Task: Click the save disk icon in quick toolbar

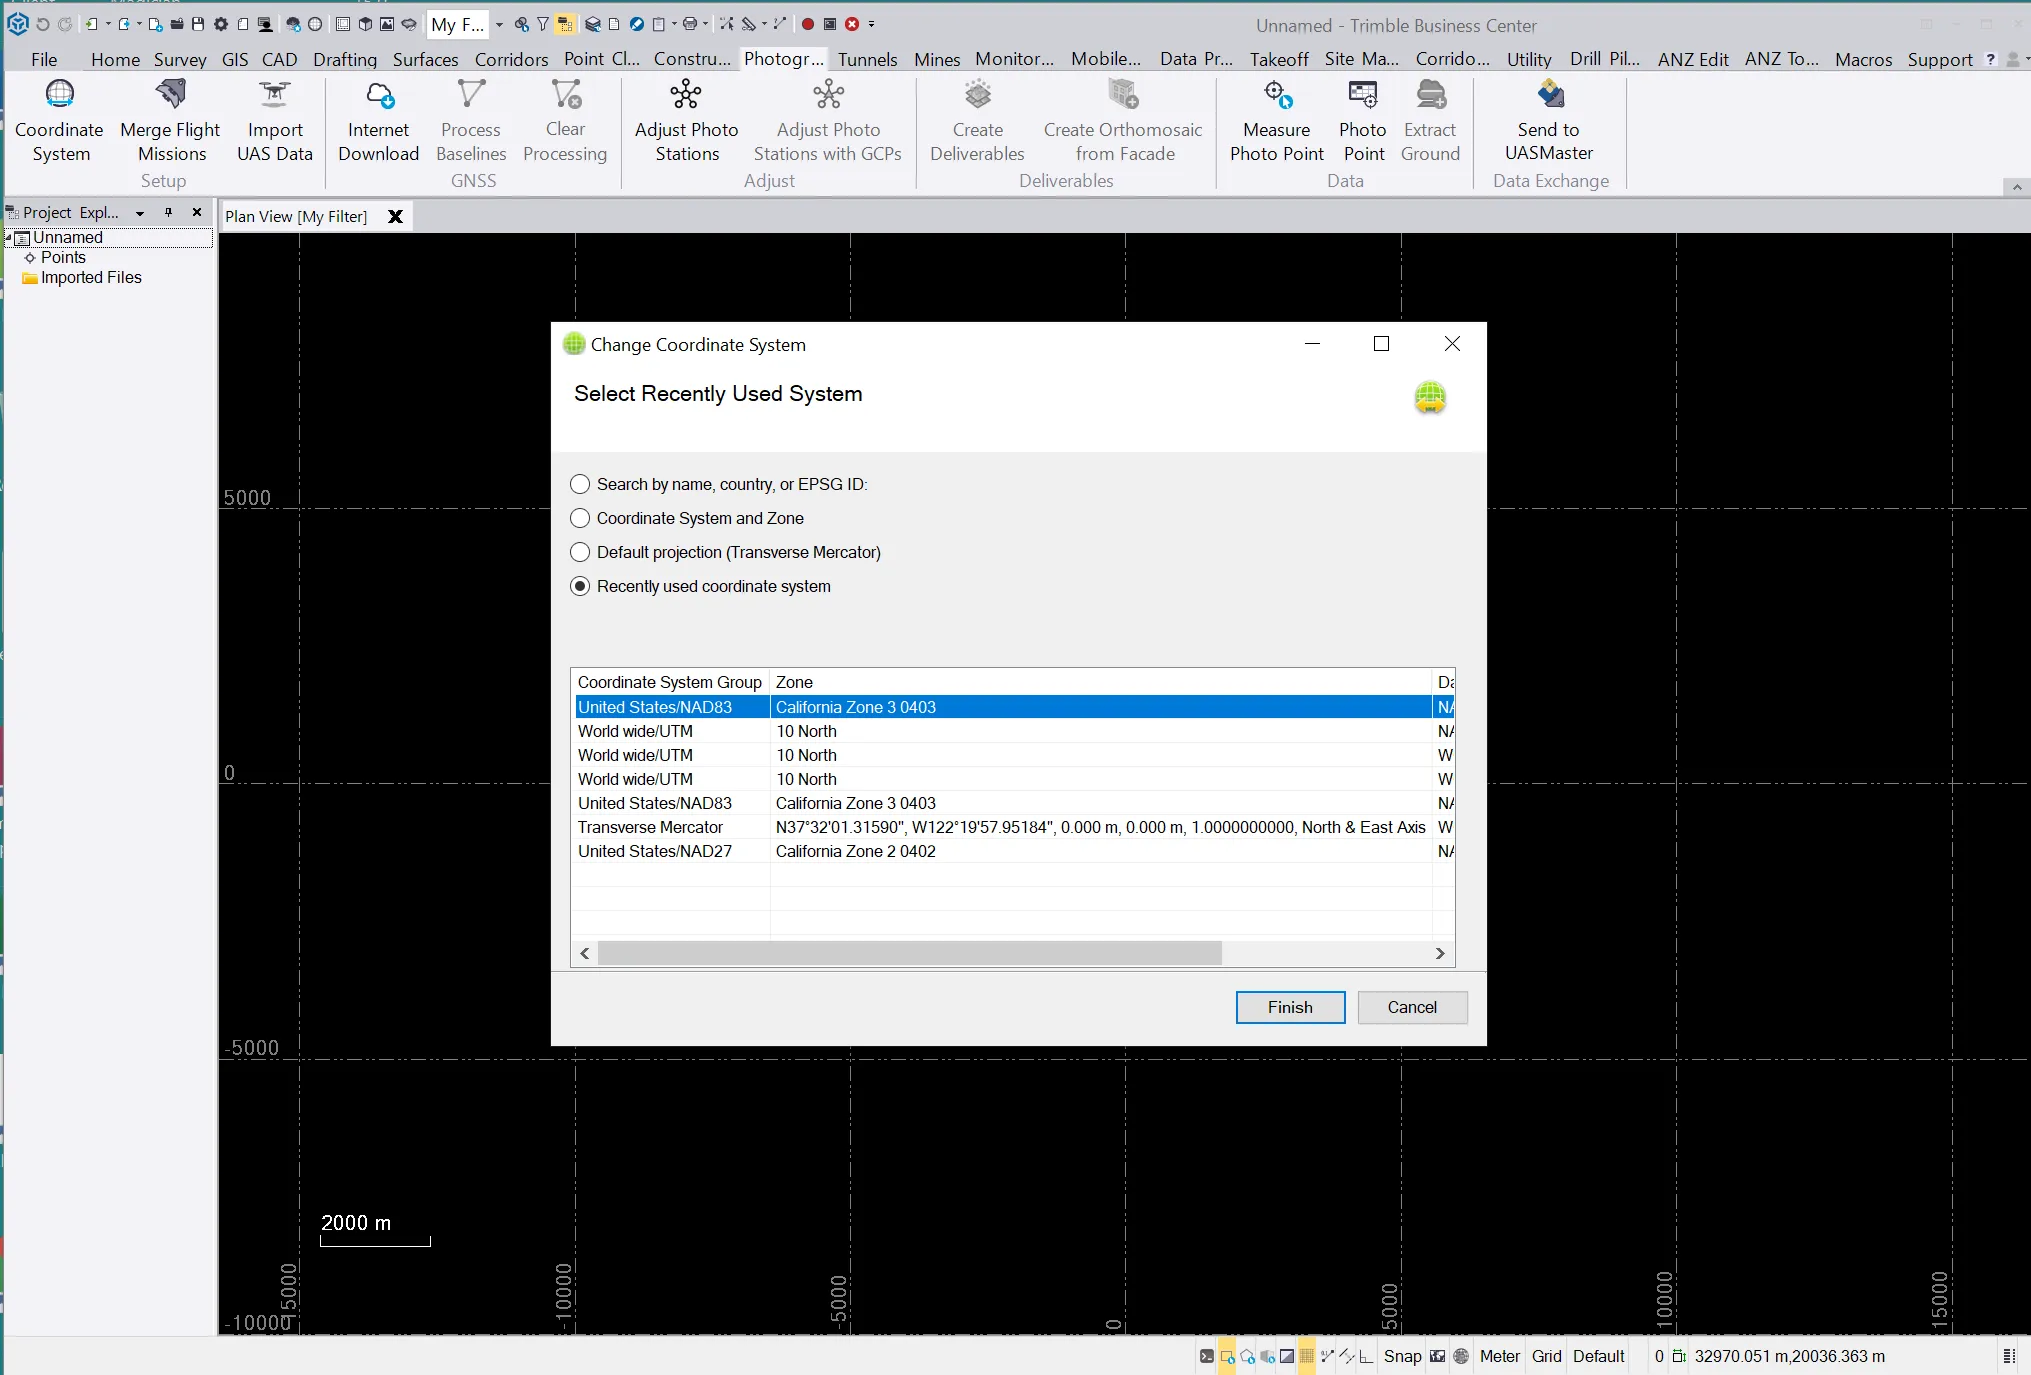Action: [198, 24]
